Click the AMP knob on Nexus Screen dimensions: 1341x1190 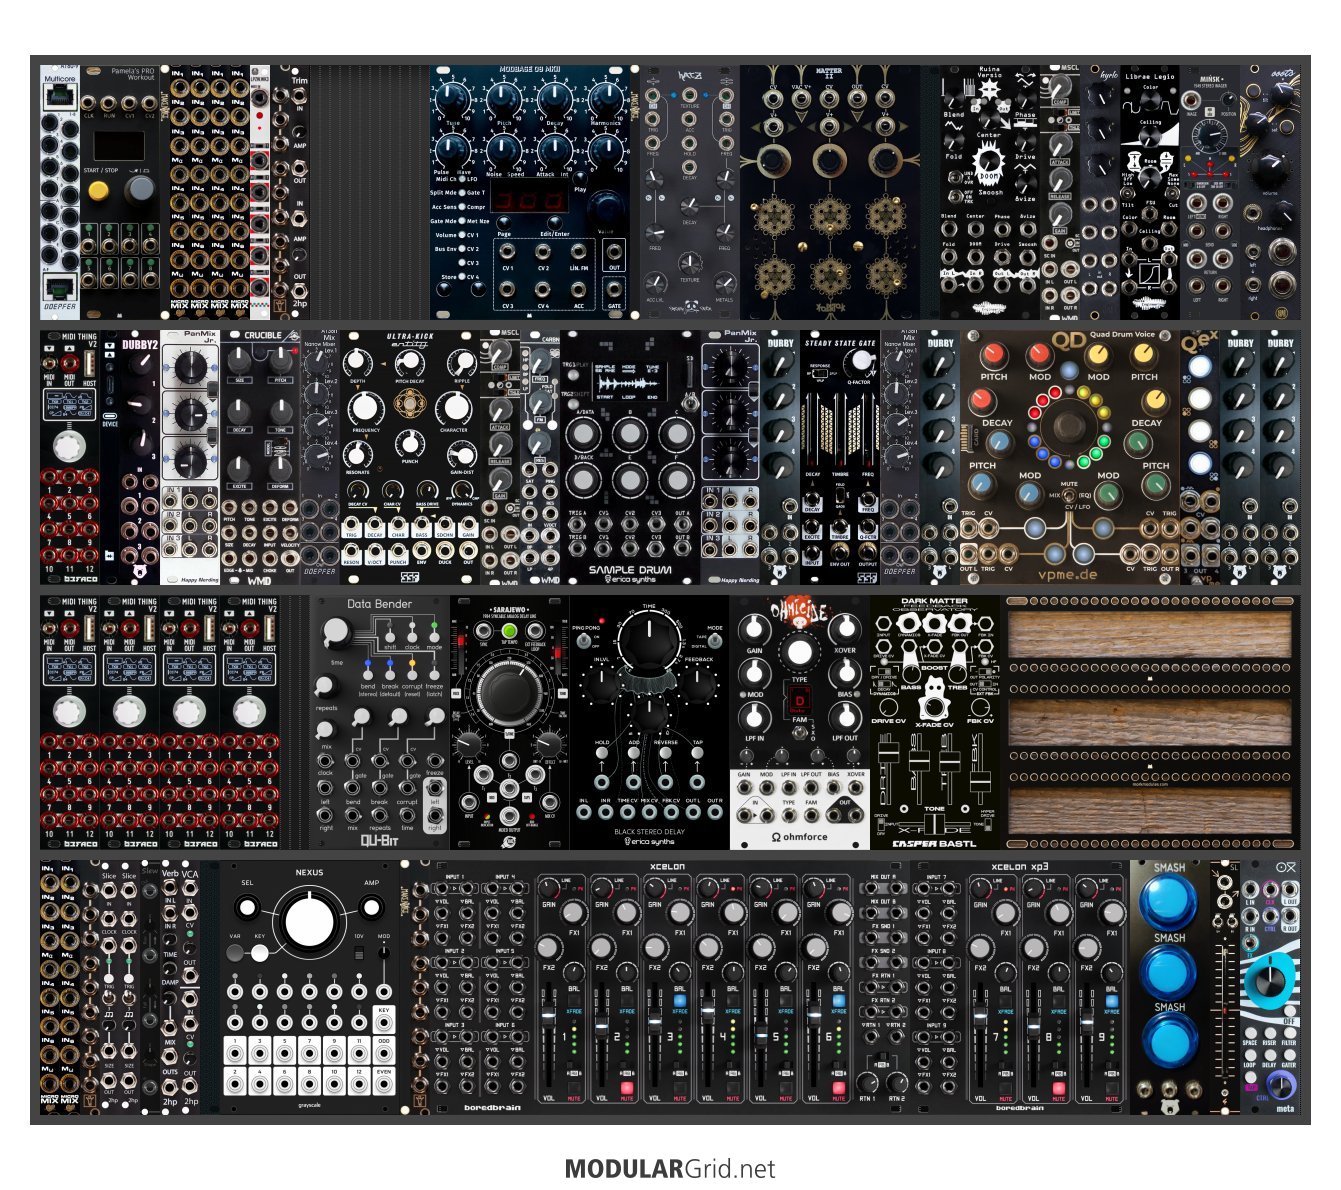pos(371,907)
